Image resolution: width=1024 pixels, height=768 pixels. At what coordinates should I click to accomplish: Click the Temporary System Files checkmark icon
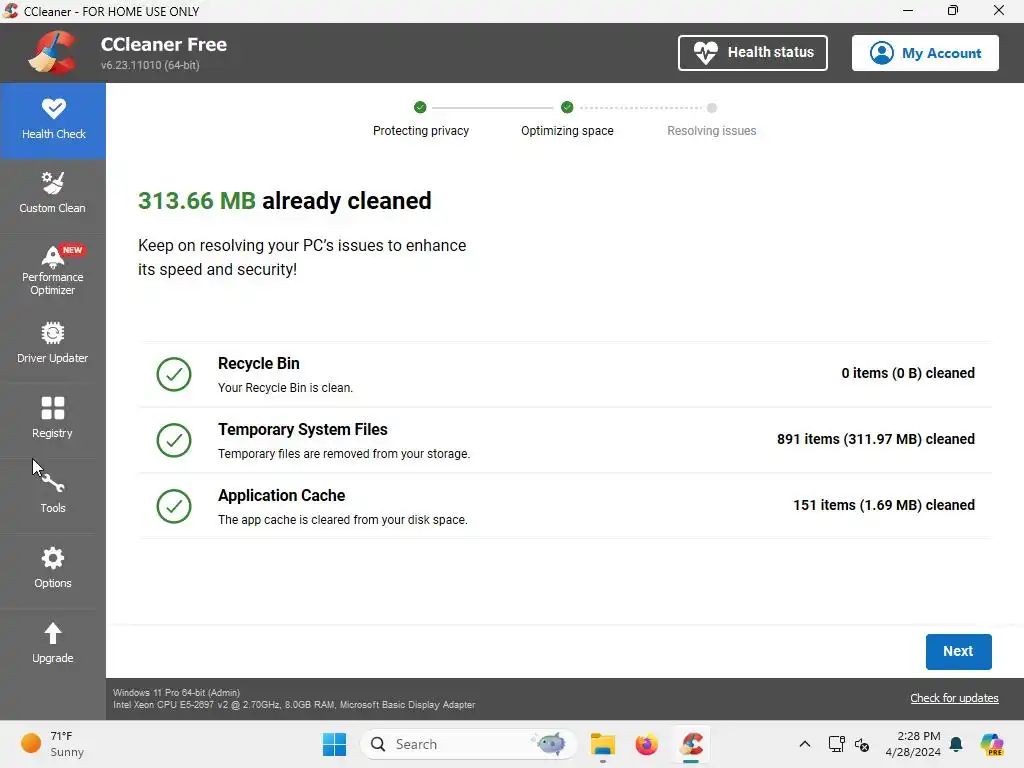click(x=174, y=440)
